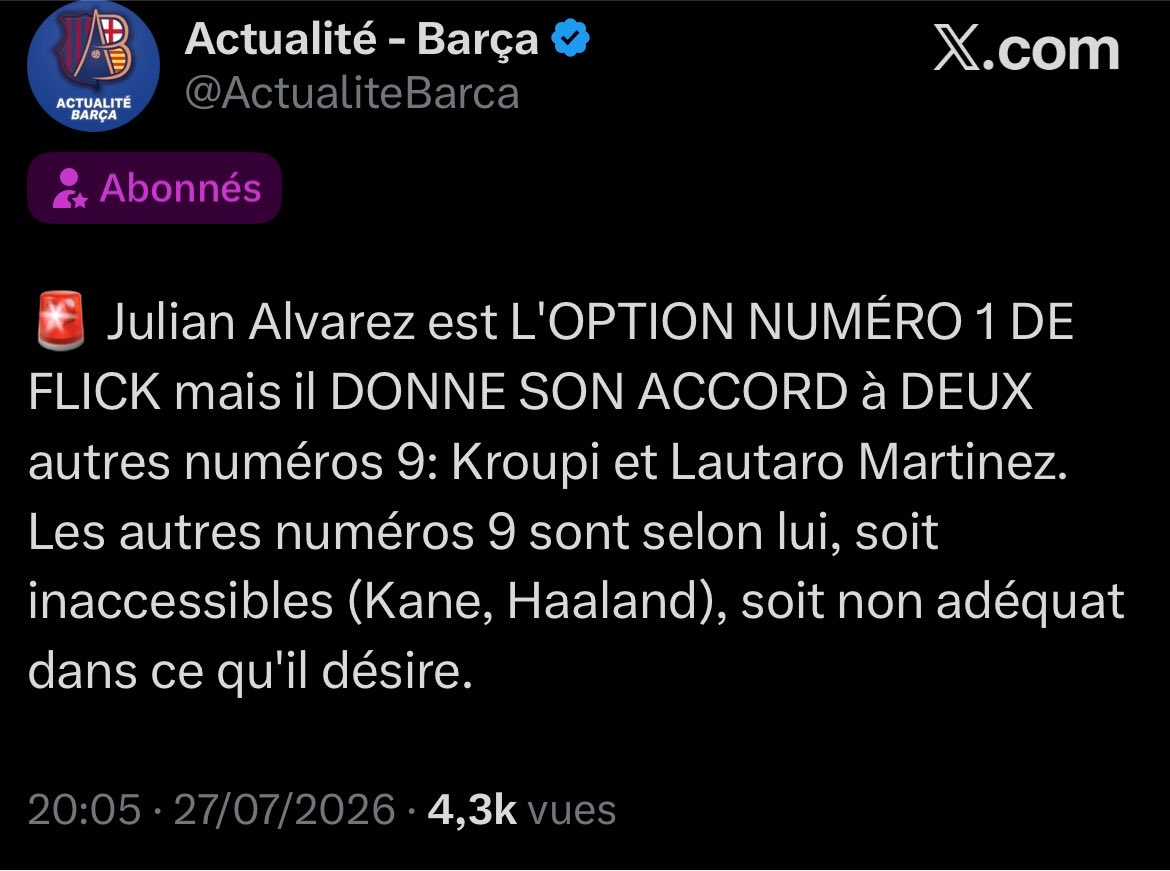Open the 4,3k vues view count

[x=522, y=809]
